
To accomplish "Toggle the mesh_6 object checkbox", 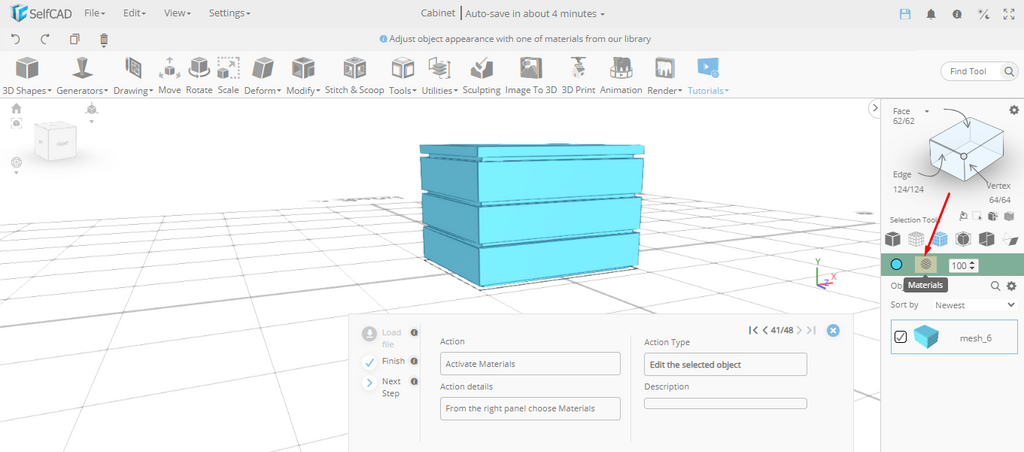I will (900, 338).
